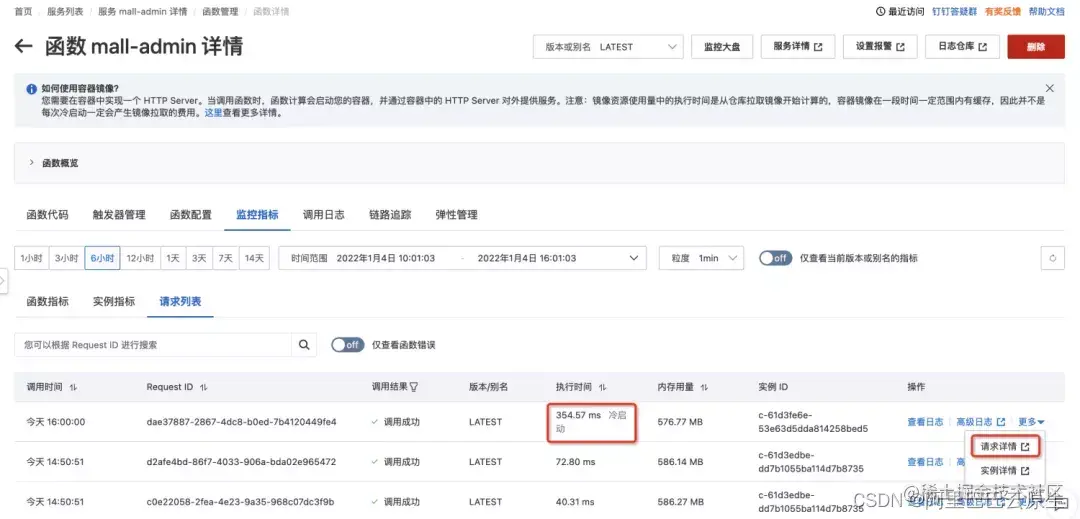The image size is (1080, 519).
Task: Open 有奖反馈 link
Action: (1003, 12)
